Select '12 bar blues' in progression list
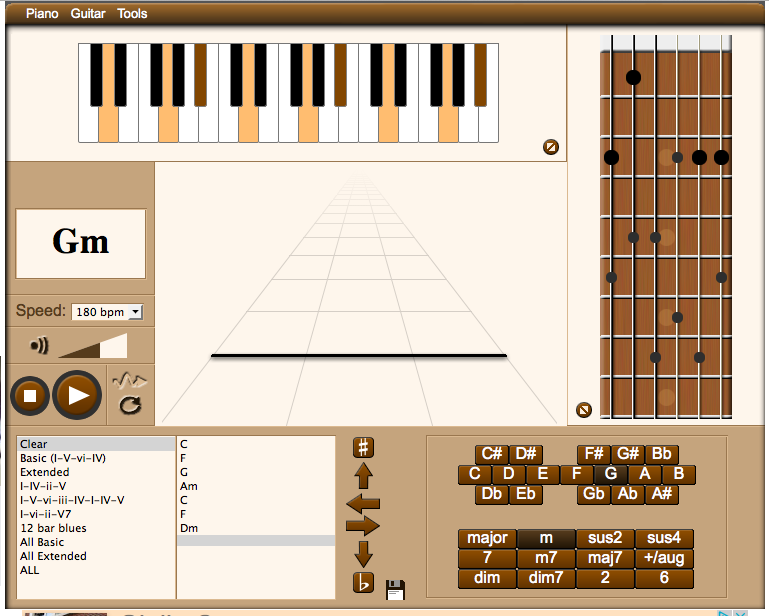769x616 pixels. click(x=53, y=528)
